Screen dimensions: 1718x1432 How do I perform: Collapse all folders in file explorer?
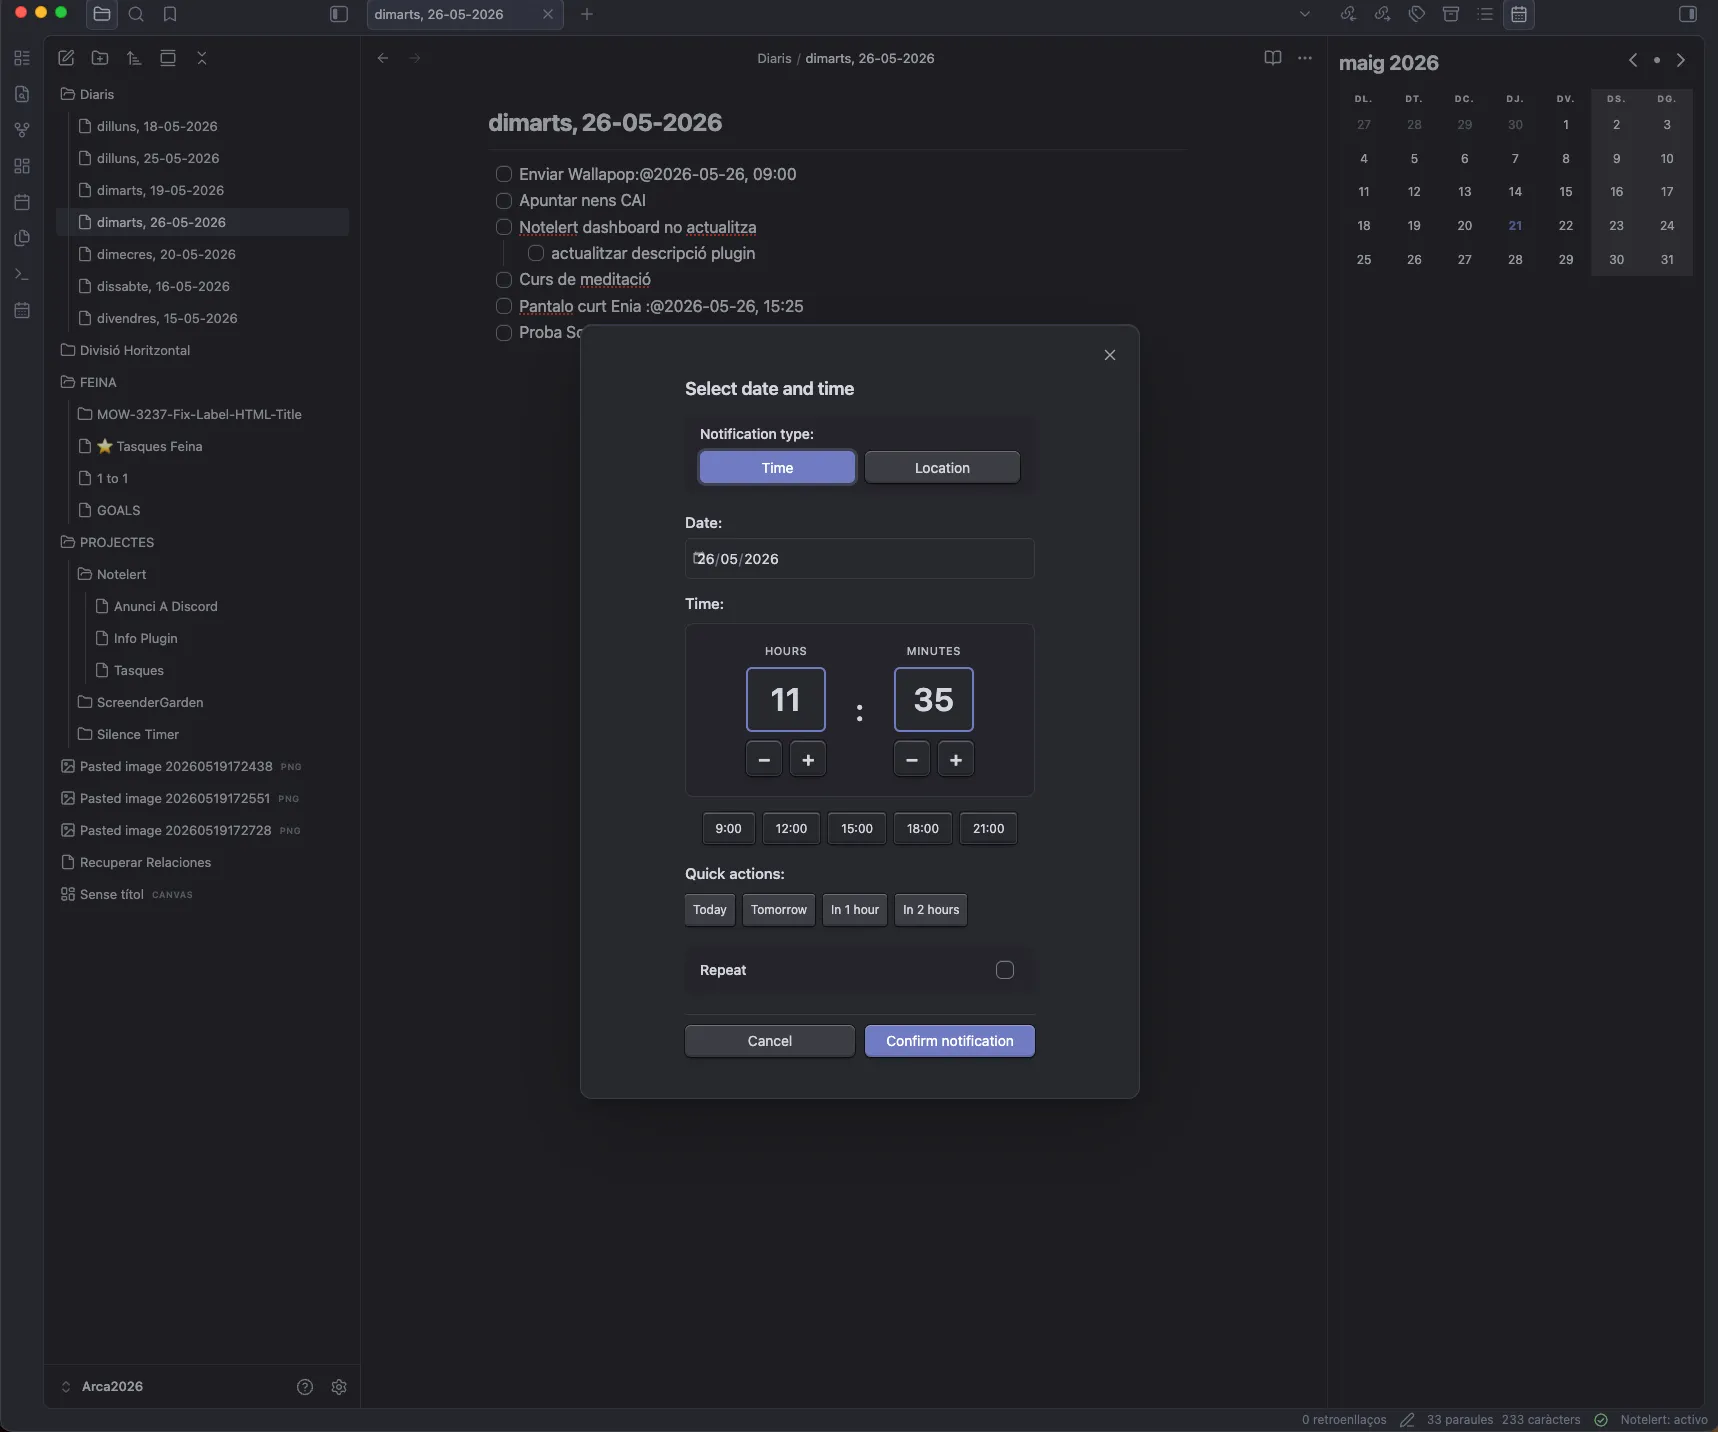pyautogui.click(x=202, y=58)
